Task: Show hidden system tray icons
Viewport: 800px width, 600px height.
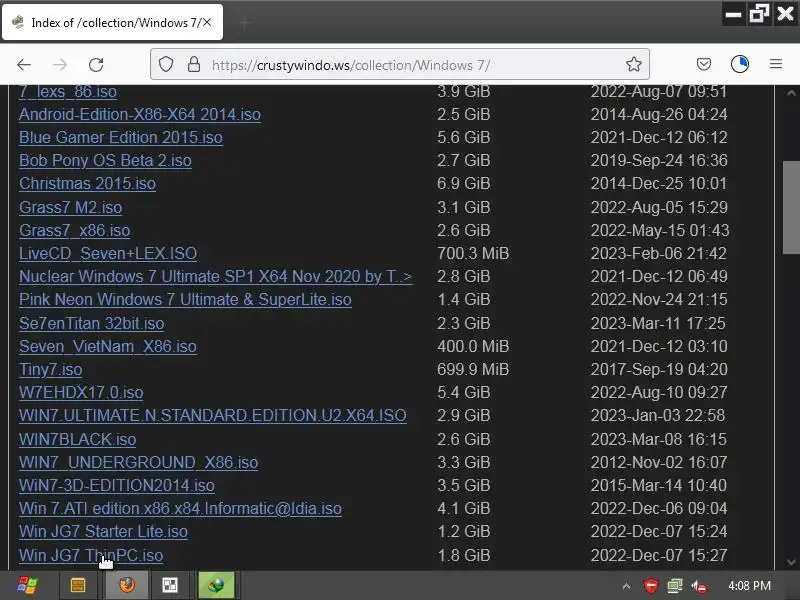Action: point(627,586)
